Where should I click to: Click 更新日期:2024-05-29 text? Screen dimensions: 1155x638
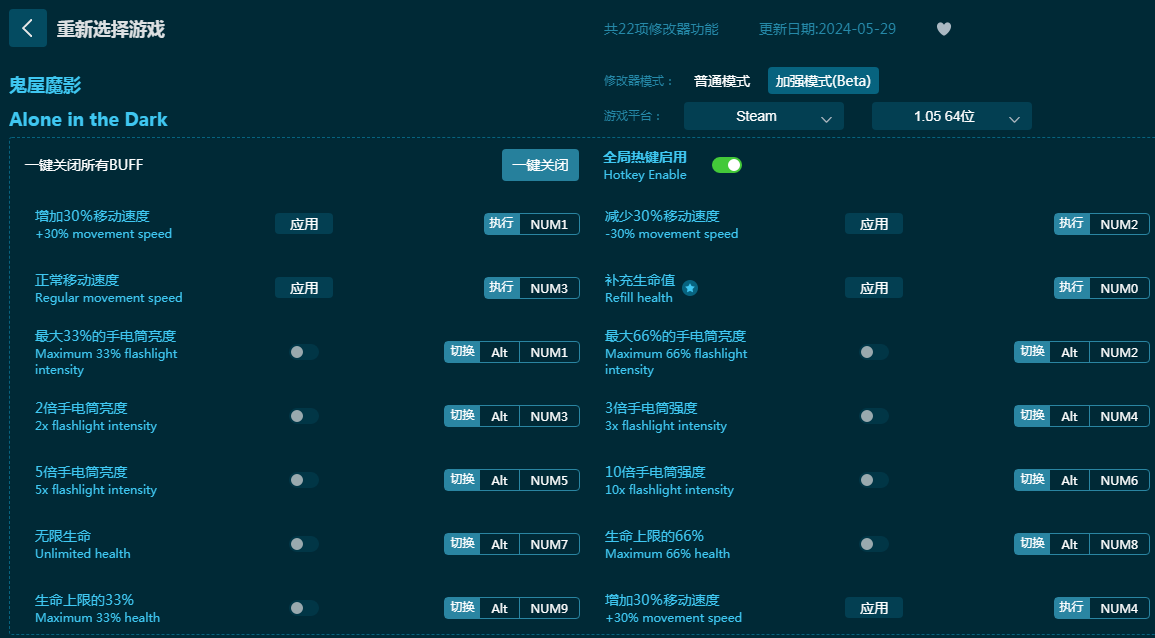[827, 29]
